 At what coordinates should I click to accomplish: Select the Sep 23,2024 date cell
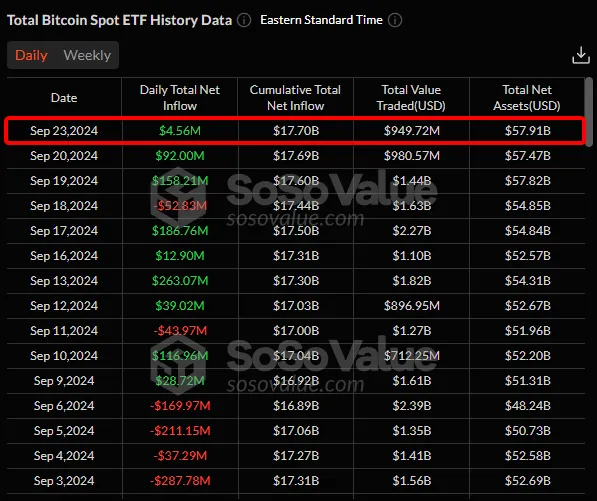[x=64, y=131]
